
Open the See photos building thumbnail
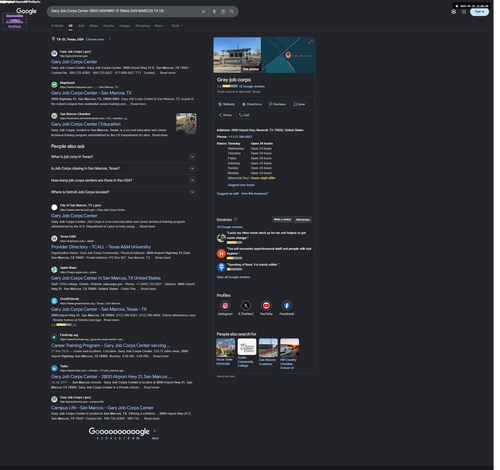click(237, 55)
